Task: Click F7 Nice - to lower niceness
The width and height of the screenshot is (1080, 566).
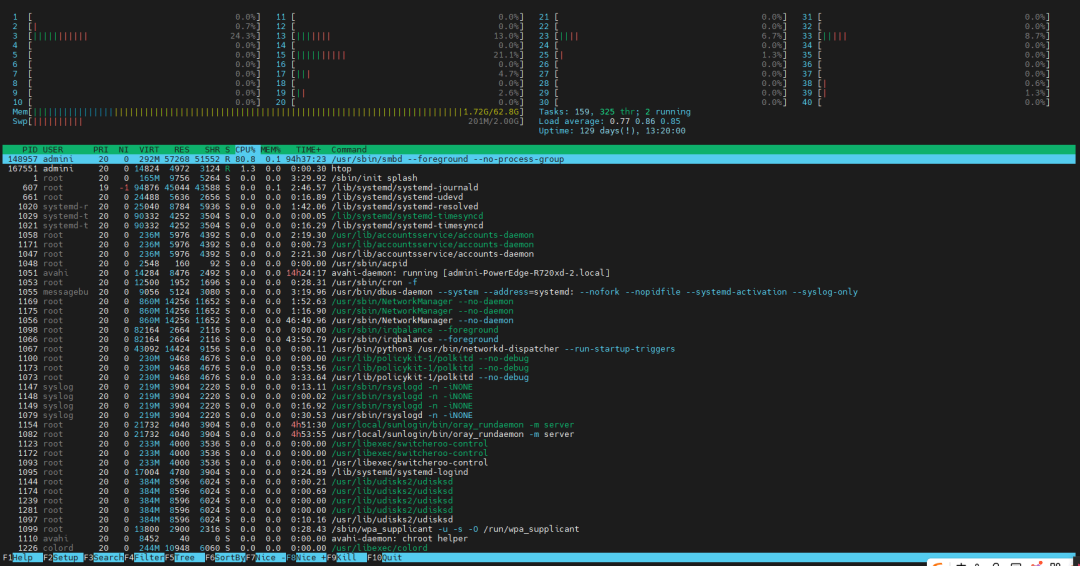Action: [266, 558]
